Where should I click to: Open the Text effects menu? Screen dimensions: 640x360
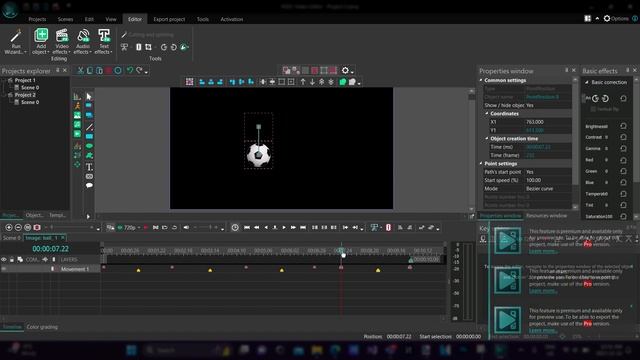point(104,41)
